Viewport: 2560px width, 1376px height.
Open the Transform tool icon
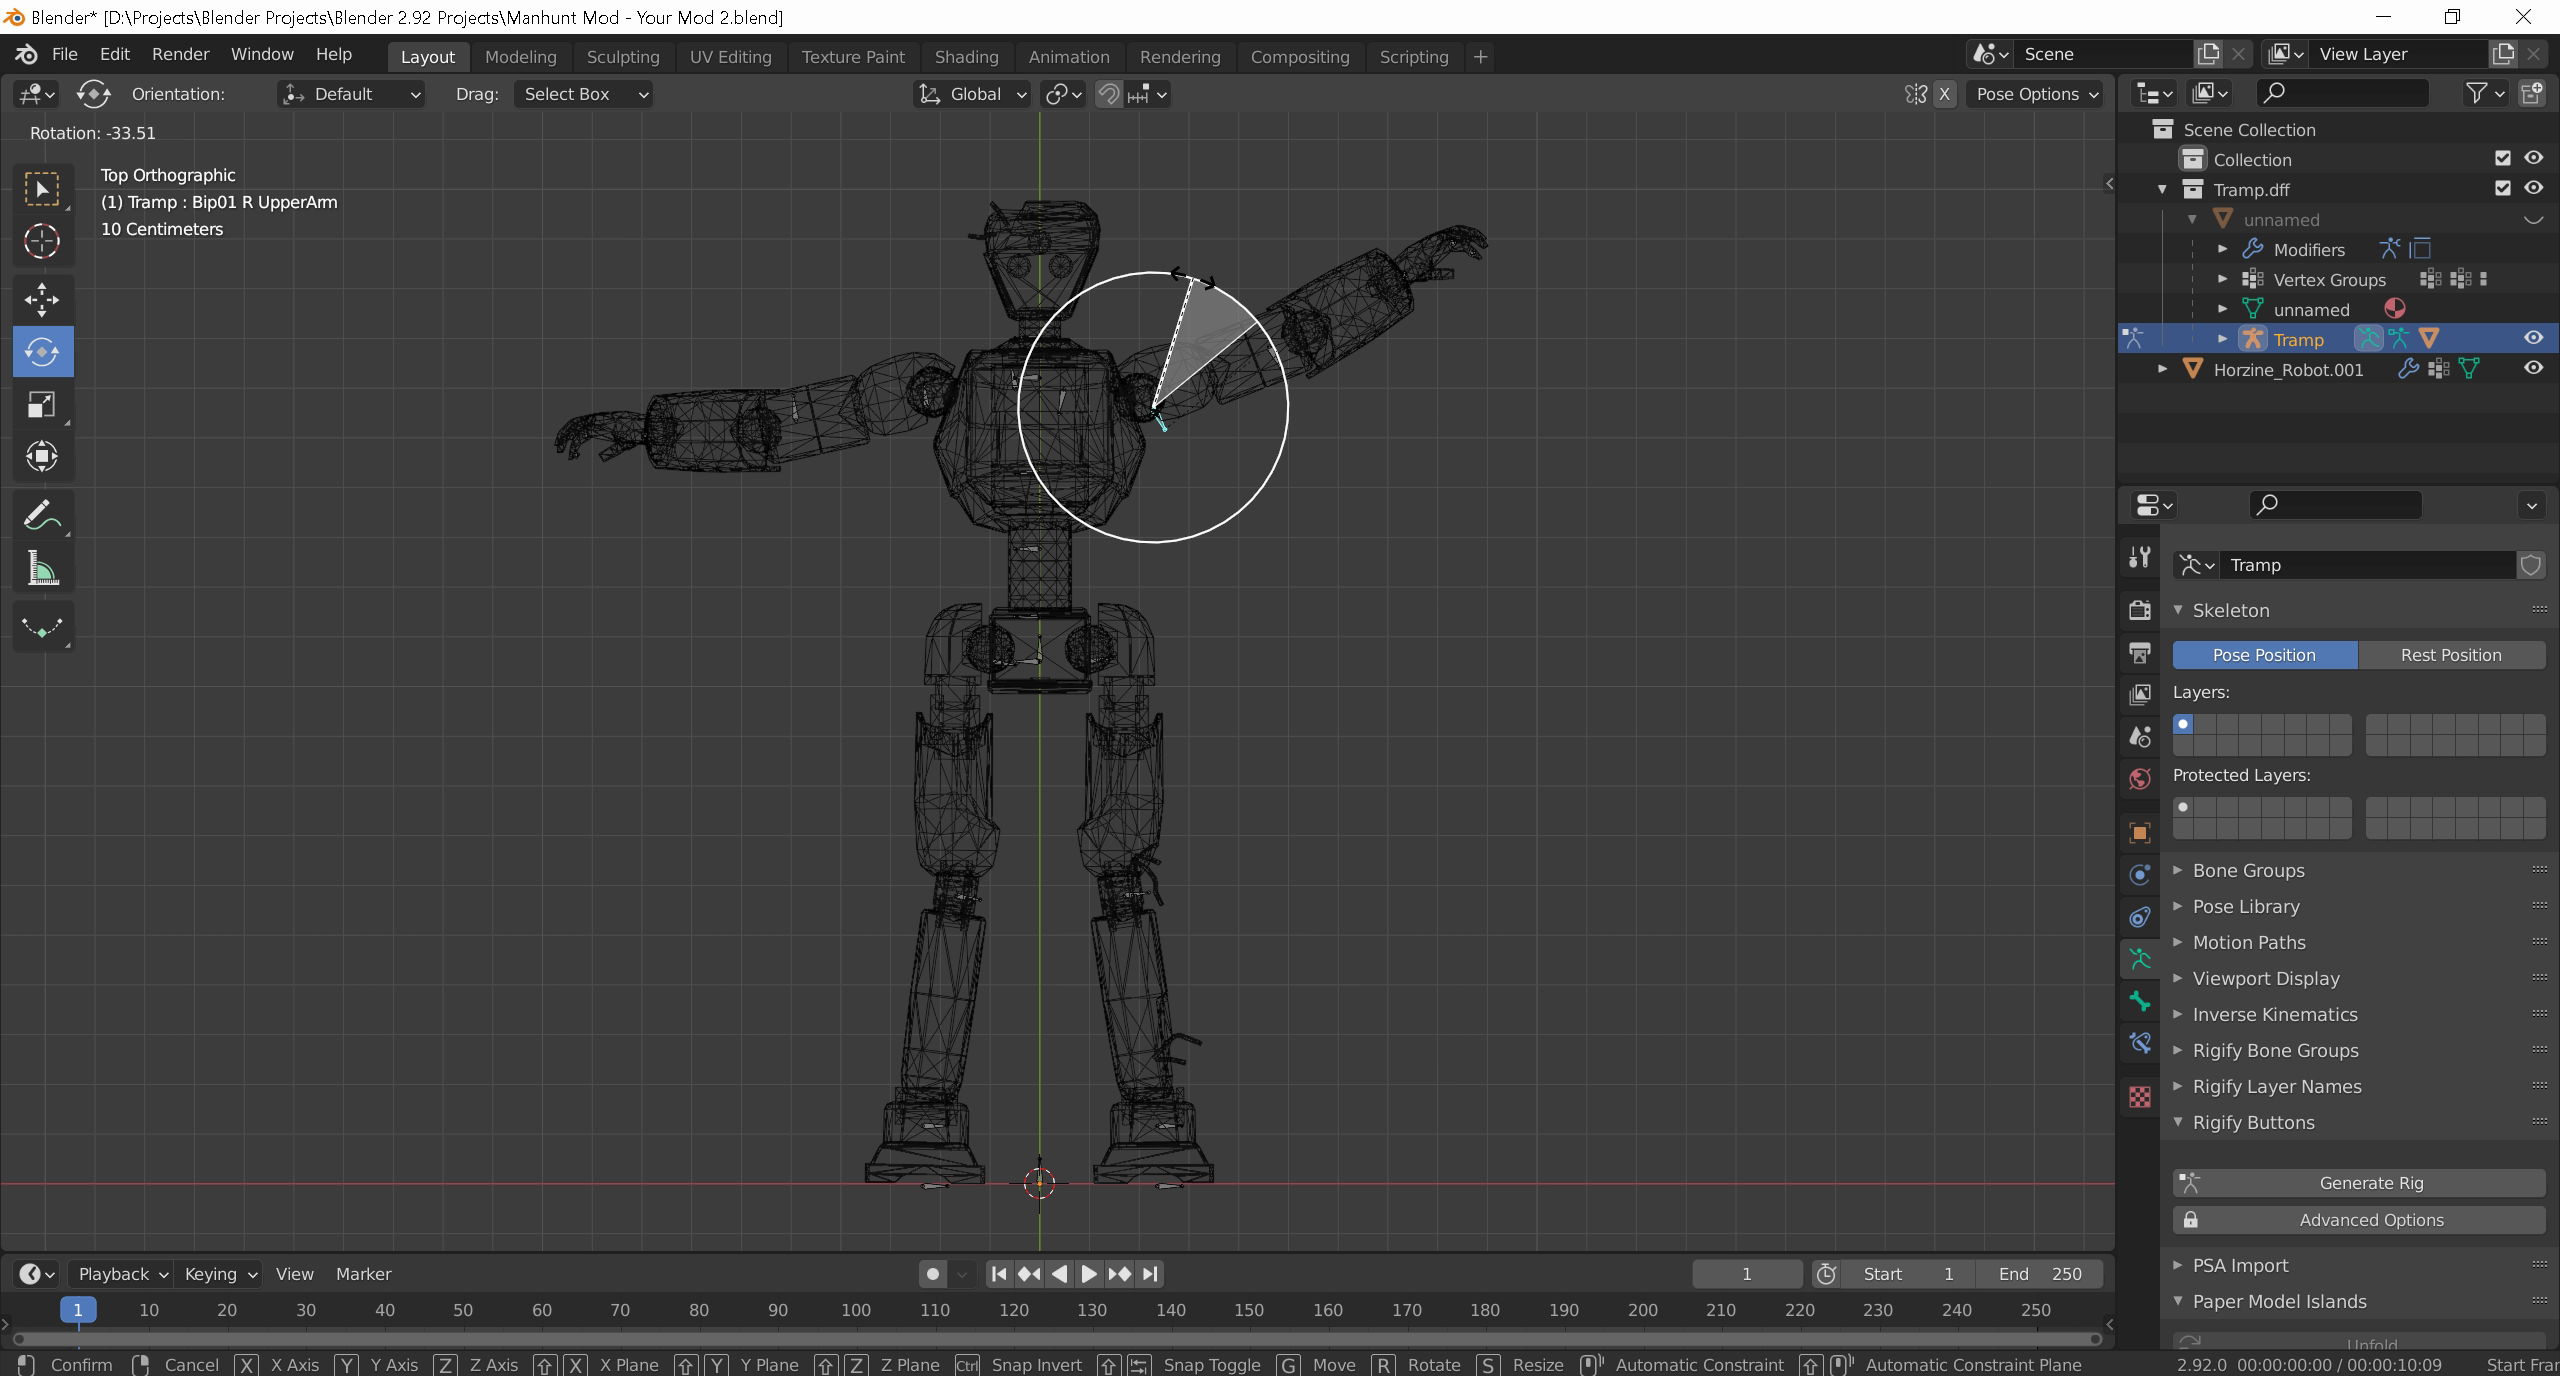coord(42,456)
